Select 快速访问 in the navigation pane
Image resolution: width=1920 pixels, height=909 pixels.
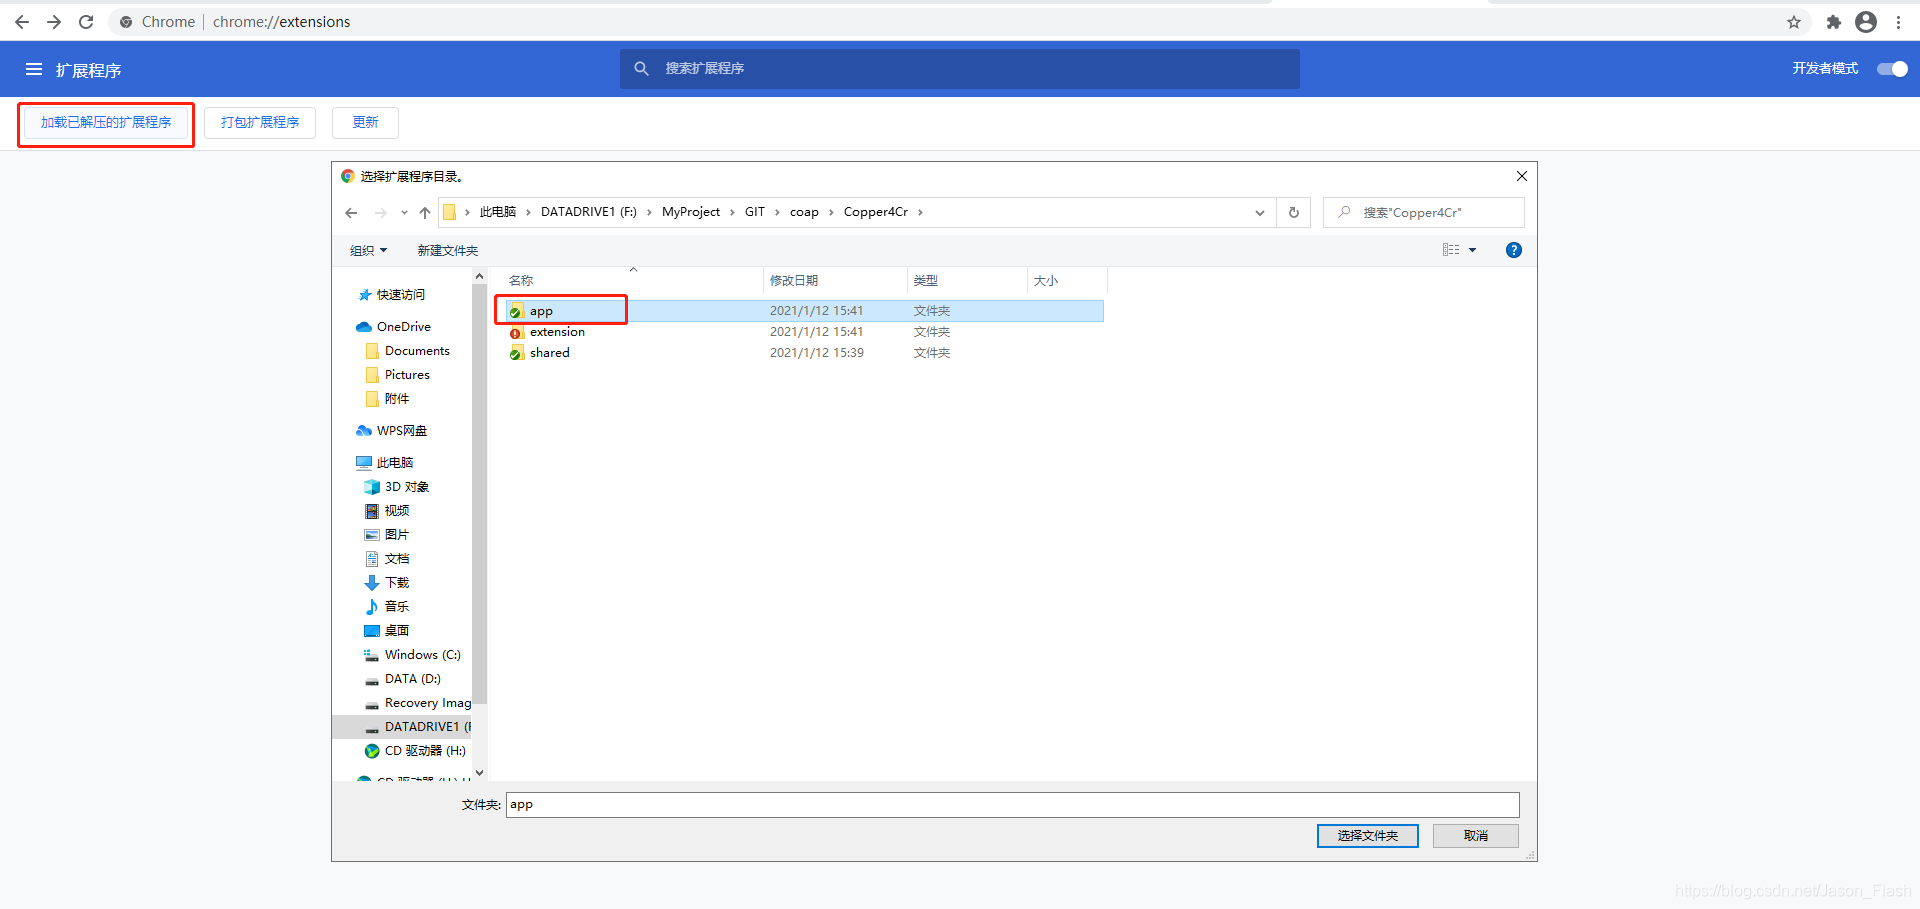coord(401,295)
